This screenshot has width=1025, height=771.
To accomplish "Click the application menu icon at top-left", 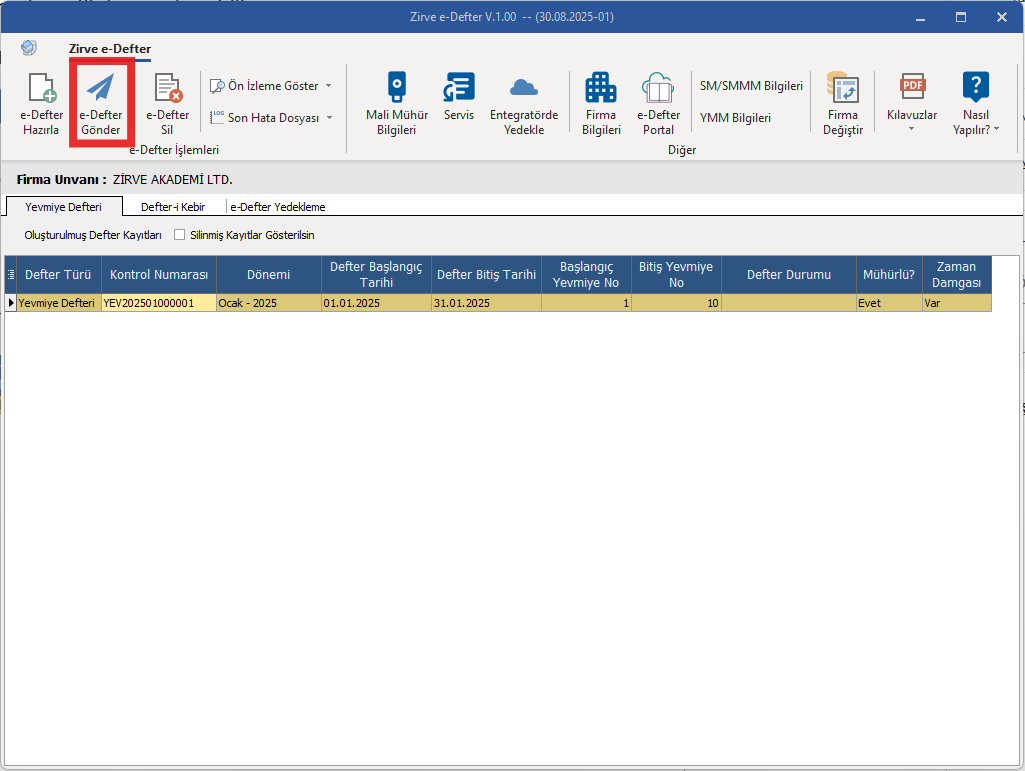I will (x=29, y=47).
